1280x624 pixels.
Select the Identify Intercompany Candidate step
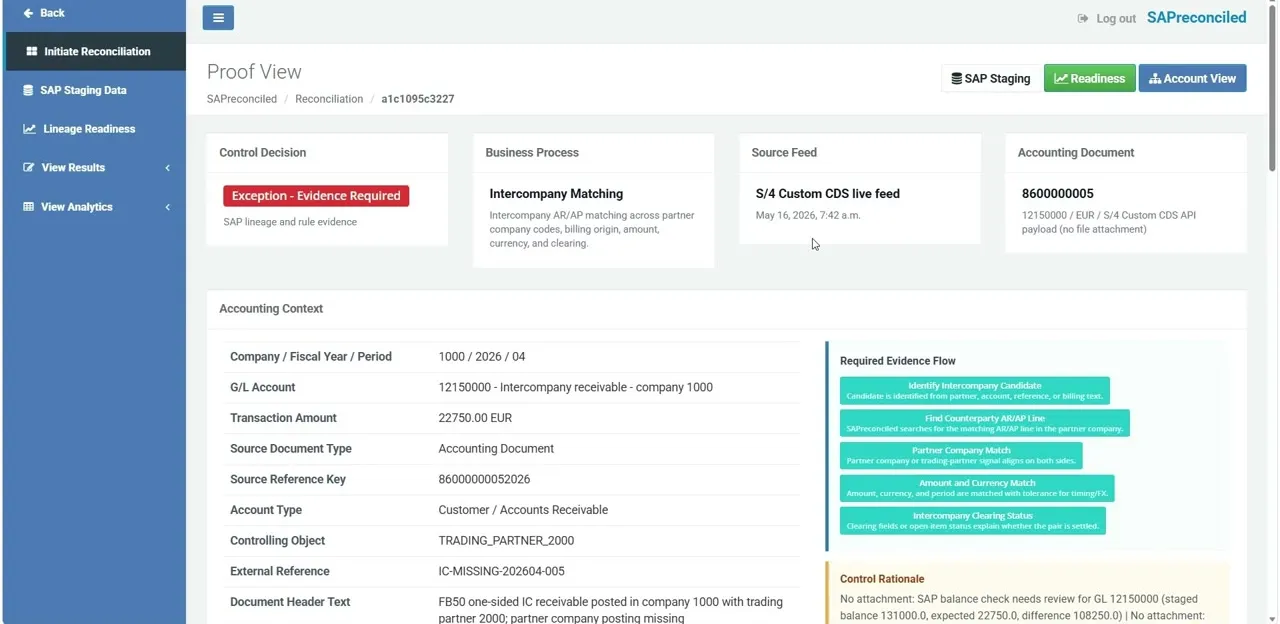coord(975,391)
